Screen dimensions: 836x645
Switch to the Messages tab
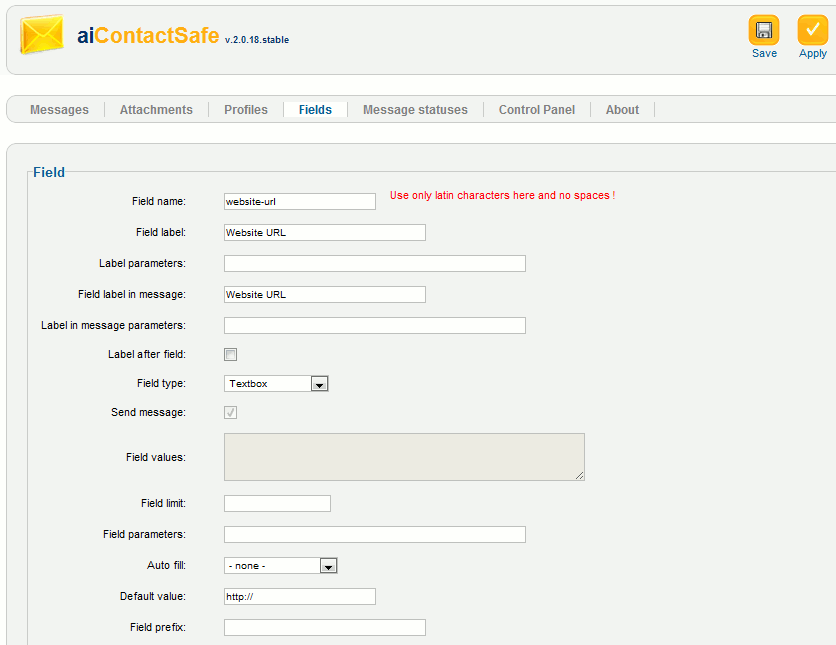(x=59, y=110)
